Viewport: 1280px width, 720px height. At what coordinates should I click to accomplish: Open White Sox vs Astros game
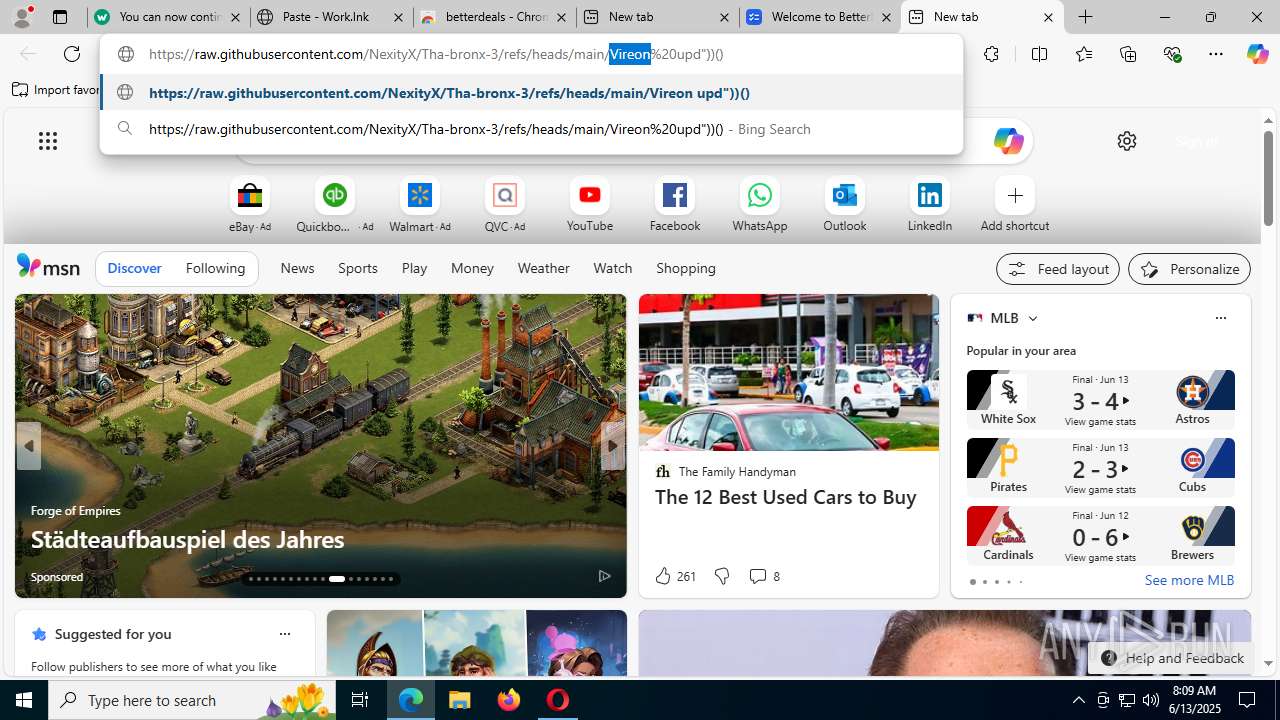tap(1100, 399)
